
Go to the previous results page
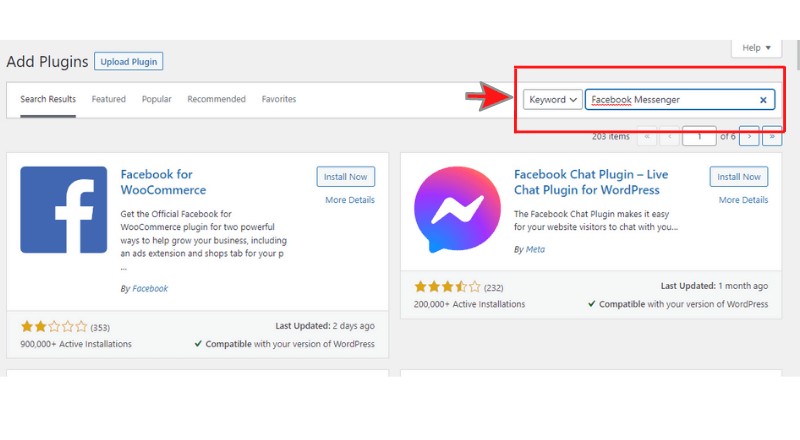(669, 136)
